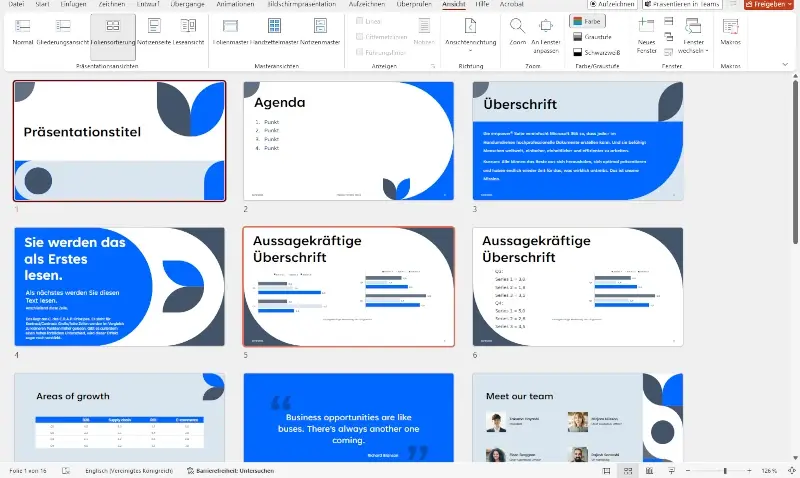Click Barrierefreiheit: Untersuchen in status bar
The image size is (800, 478).
click(235, 470)
